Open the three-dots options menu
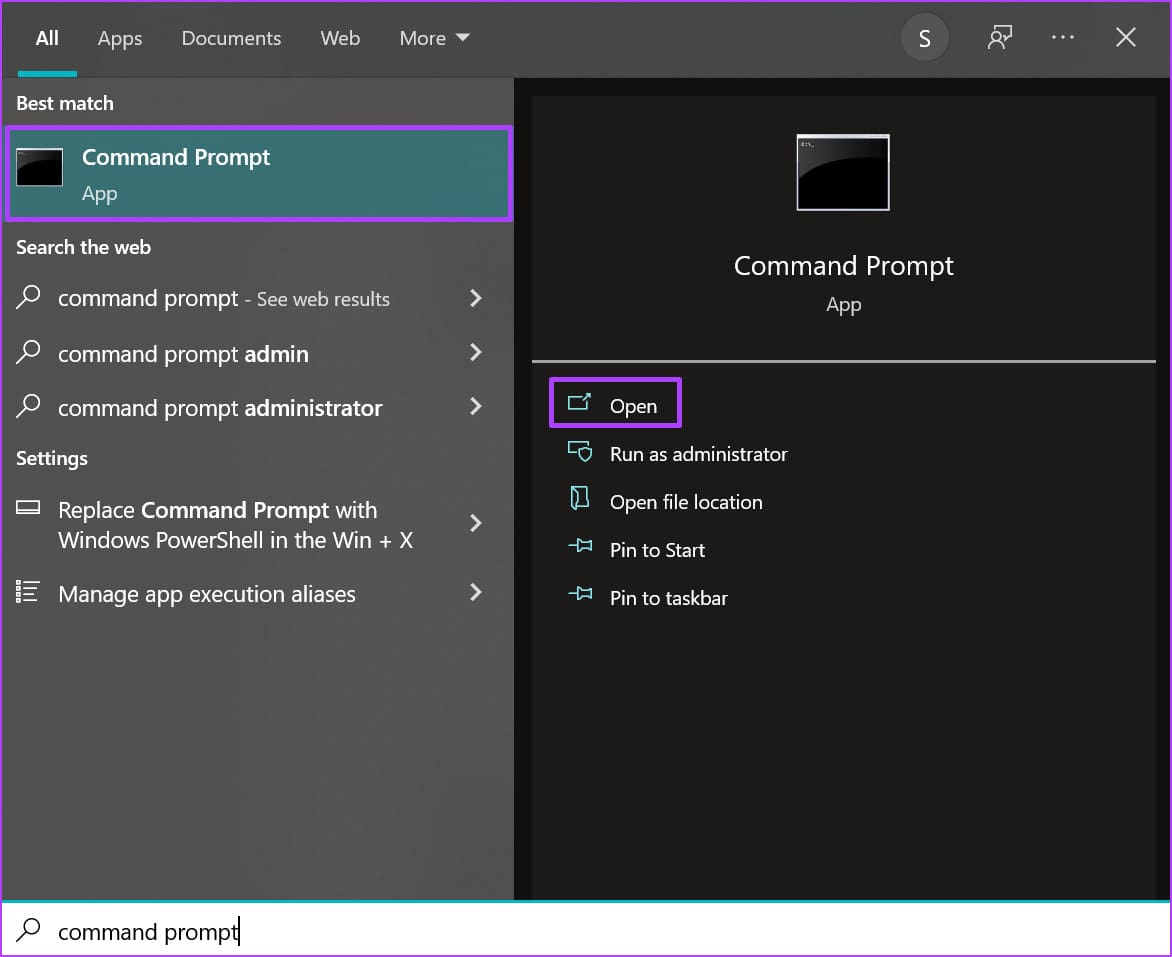The height and width of the screenshot is (957, 1172). click(1062, 37)
